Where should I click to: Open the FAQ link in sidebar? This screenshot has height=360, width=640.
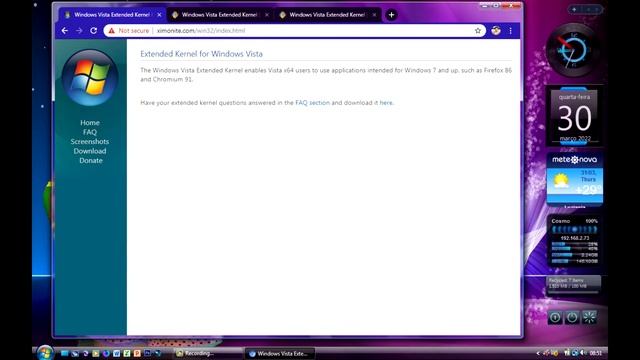[90, 132]
